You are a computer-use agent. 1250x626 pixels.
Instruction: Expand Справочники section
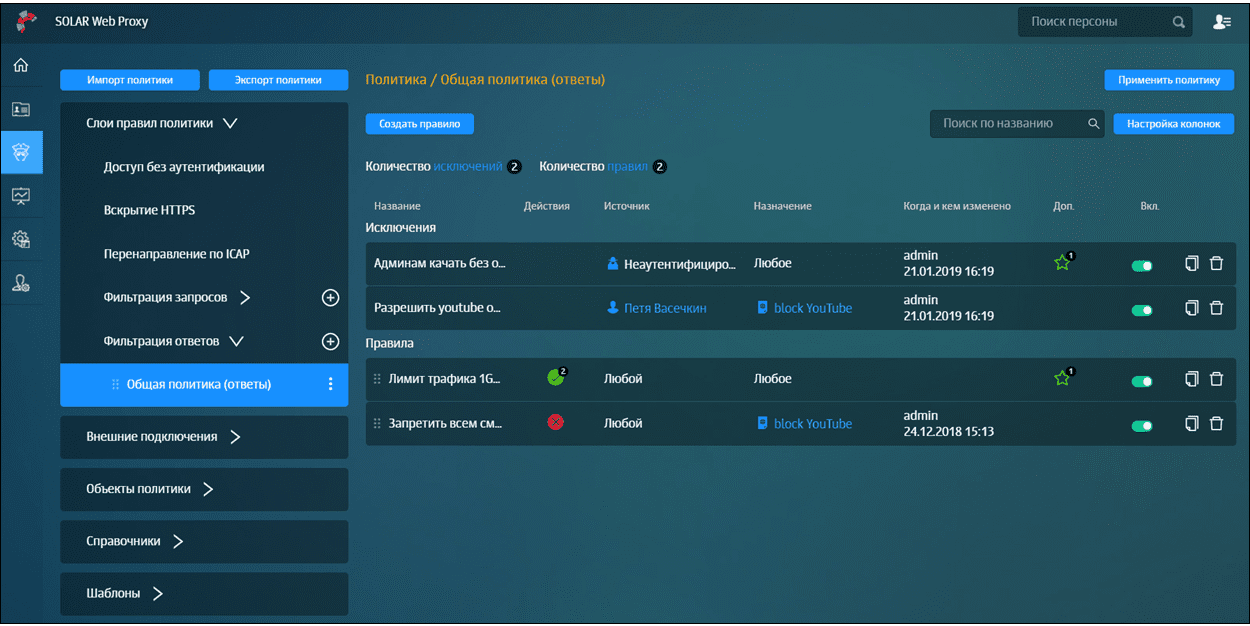pos(178,541)
